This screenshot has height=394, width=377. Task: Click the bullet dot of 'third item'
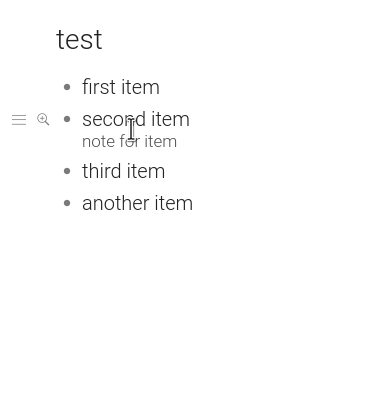(x=67, y=171)
